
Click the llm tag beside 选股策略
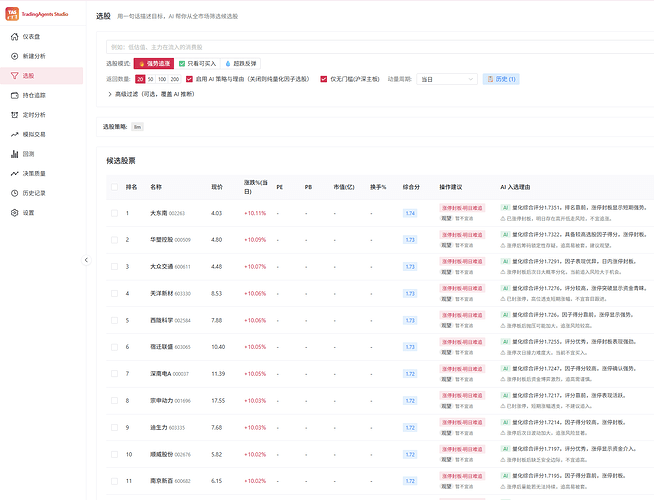click(137, 127)
